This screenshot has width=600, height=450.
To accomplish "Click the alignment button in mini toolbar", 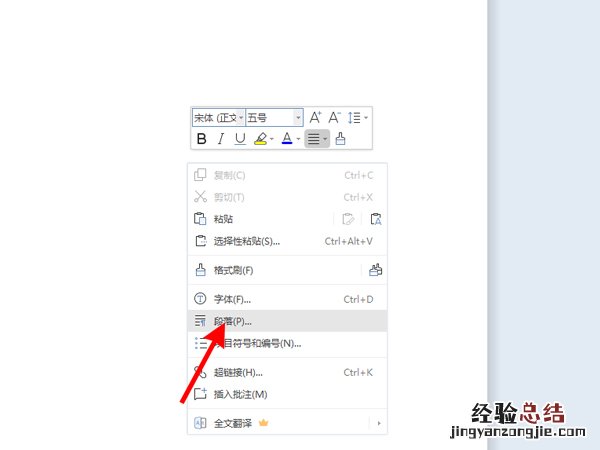I will click(314, 139).
